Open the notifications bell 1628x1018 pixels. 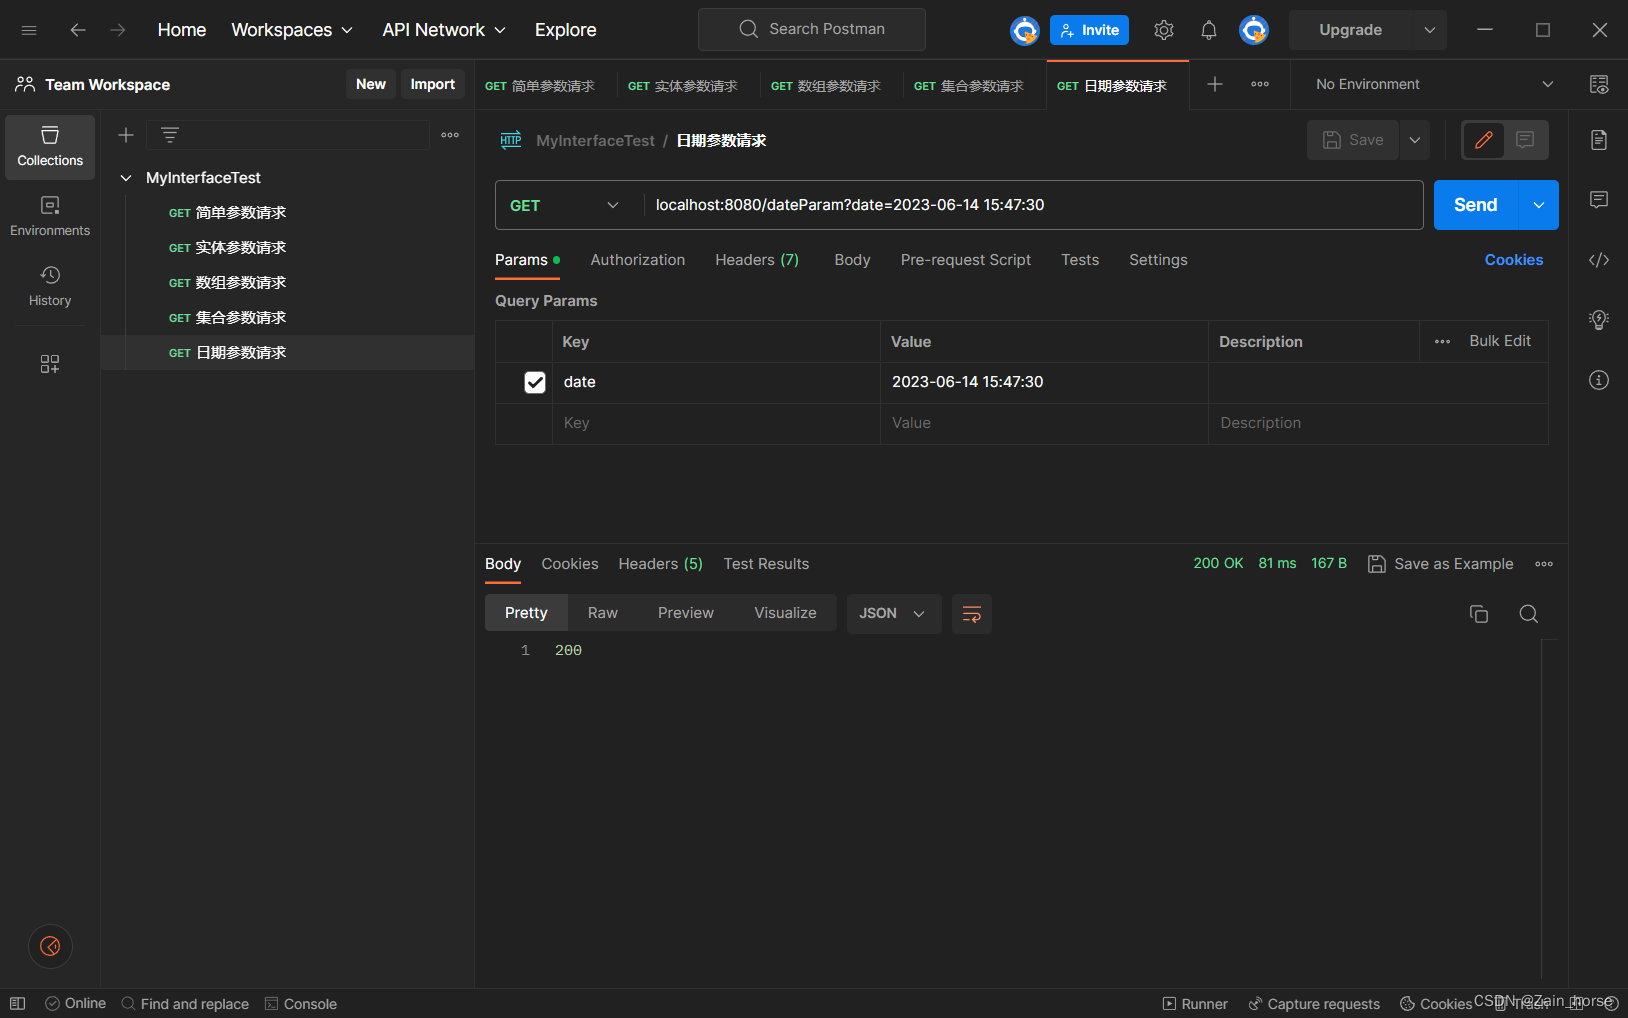[1209, 30]
